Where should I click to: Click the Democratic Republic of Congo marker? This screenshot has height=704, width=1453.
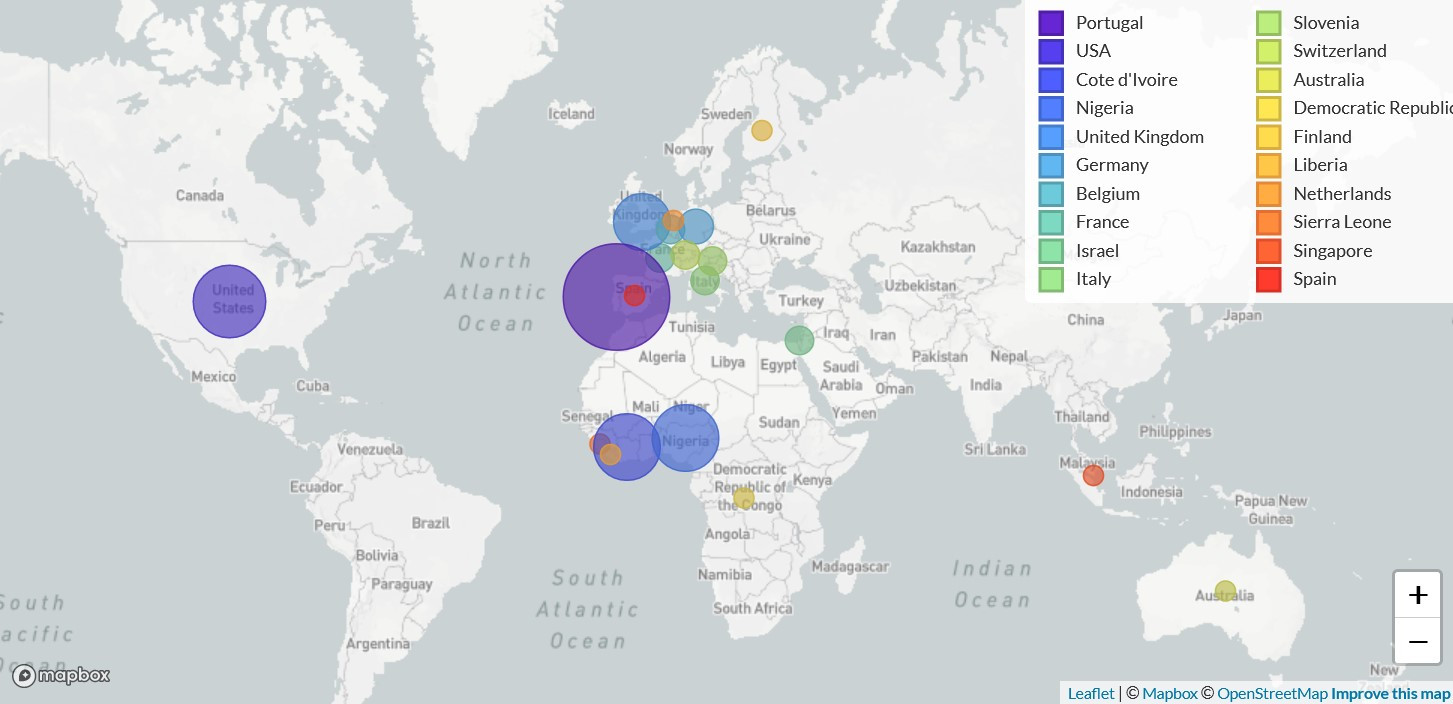[x=743, y=498]
